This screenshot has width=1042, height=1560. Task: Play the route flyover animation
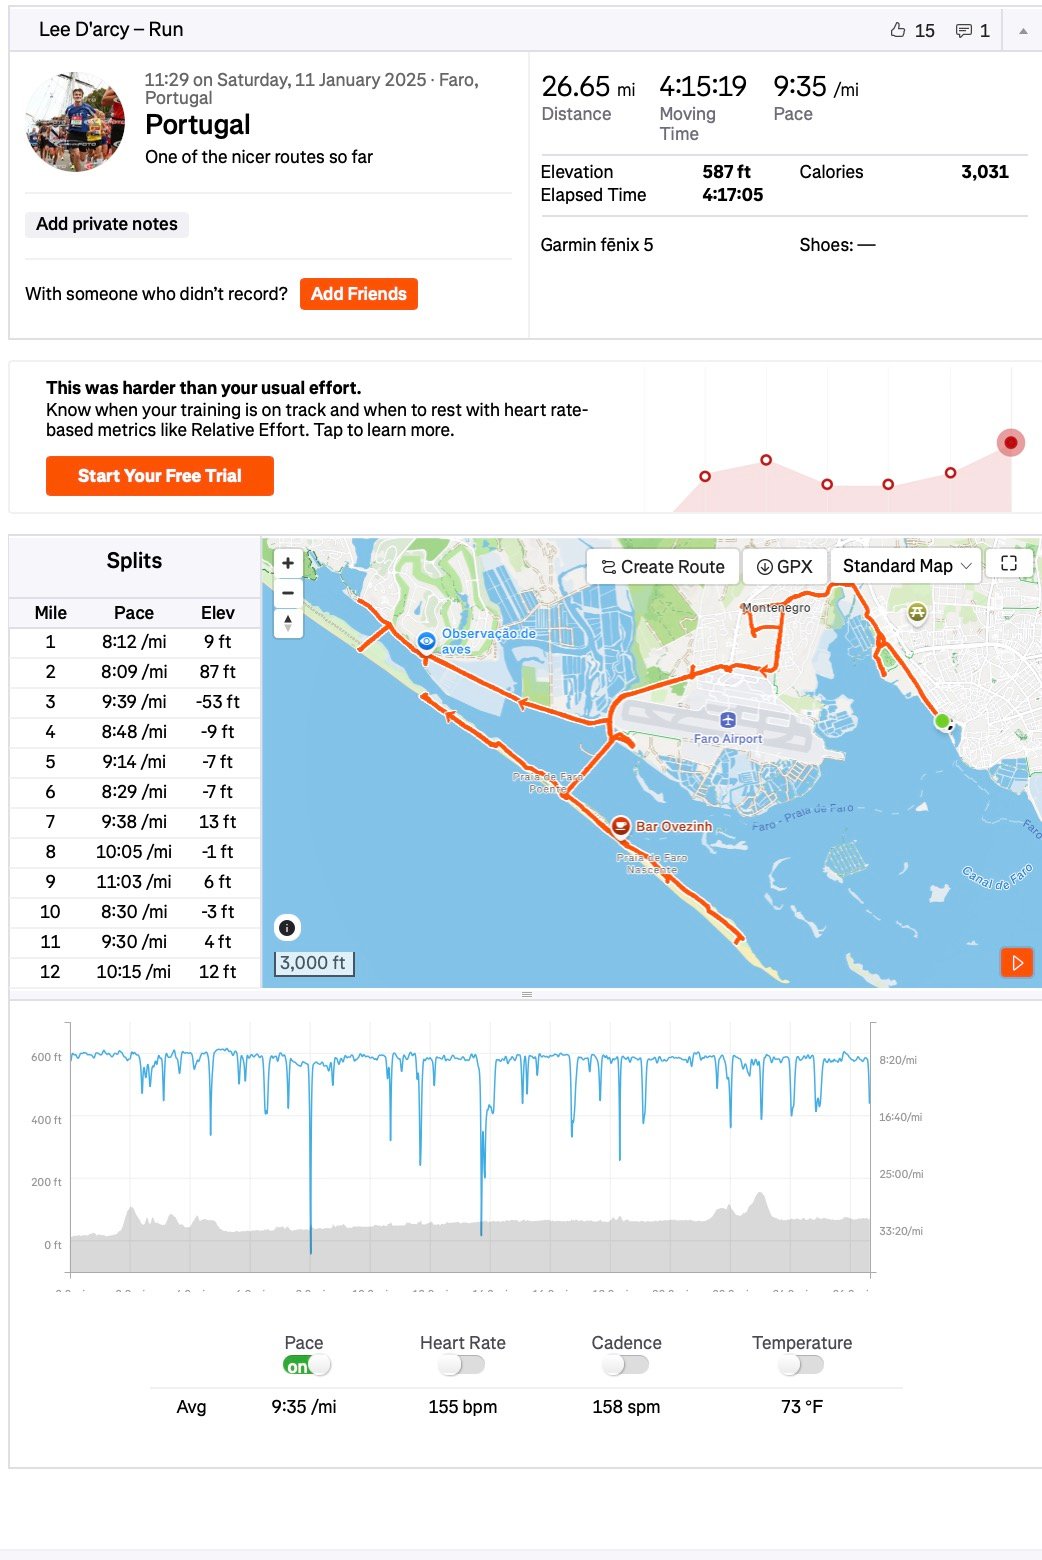pos(1017,963)
